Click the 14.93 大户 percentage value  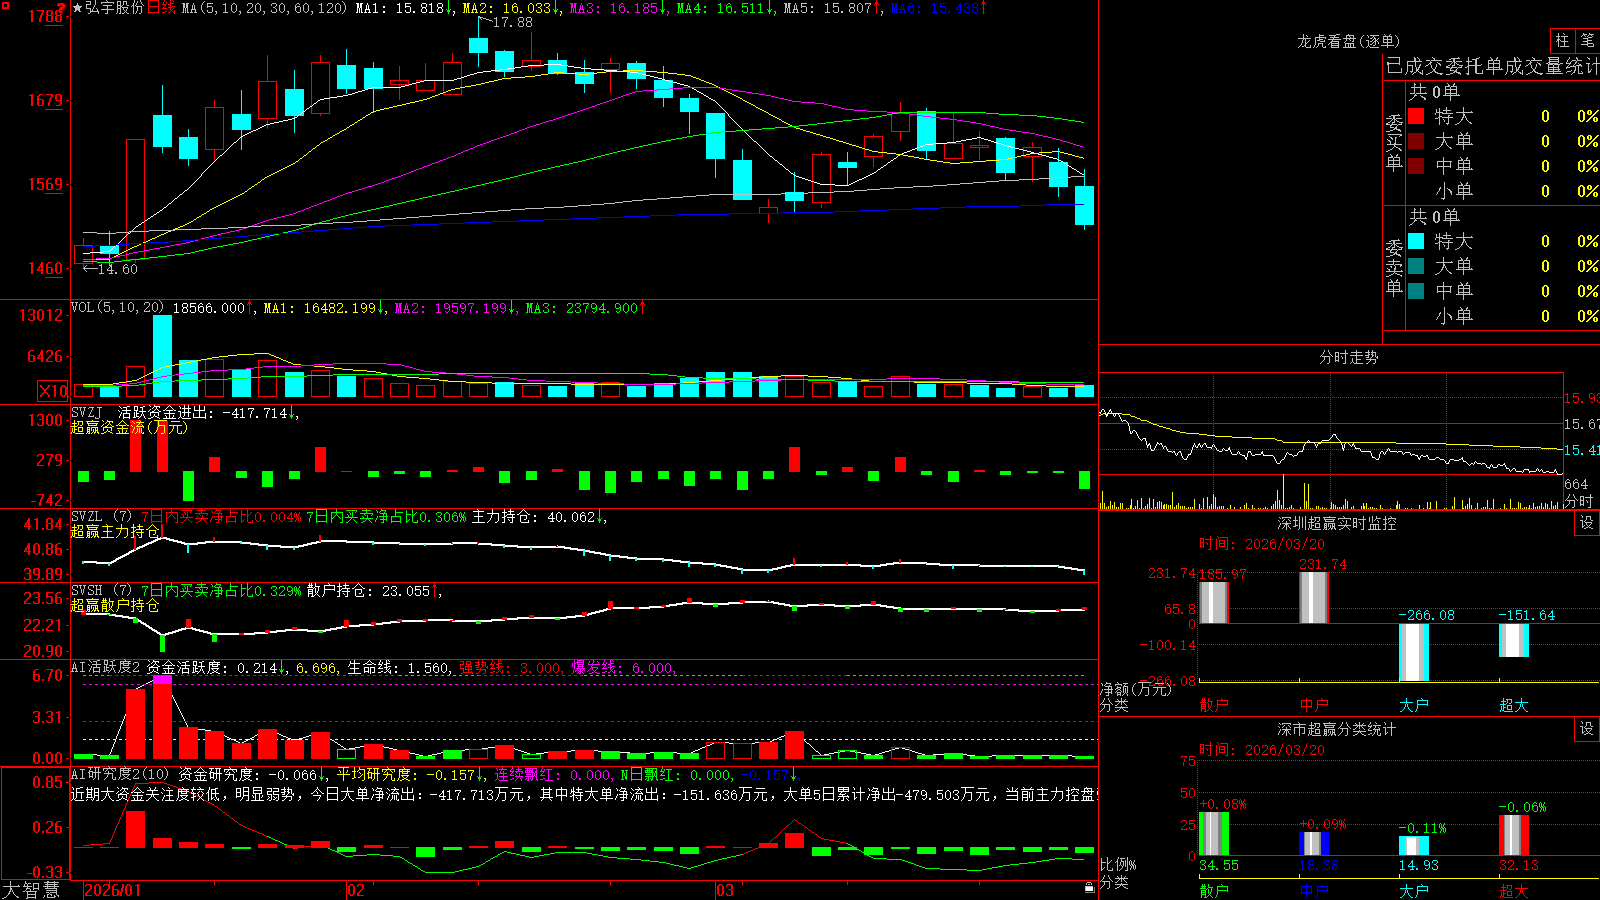(x=1419, y=865)
